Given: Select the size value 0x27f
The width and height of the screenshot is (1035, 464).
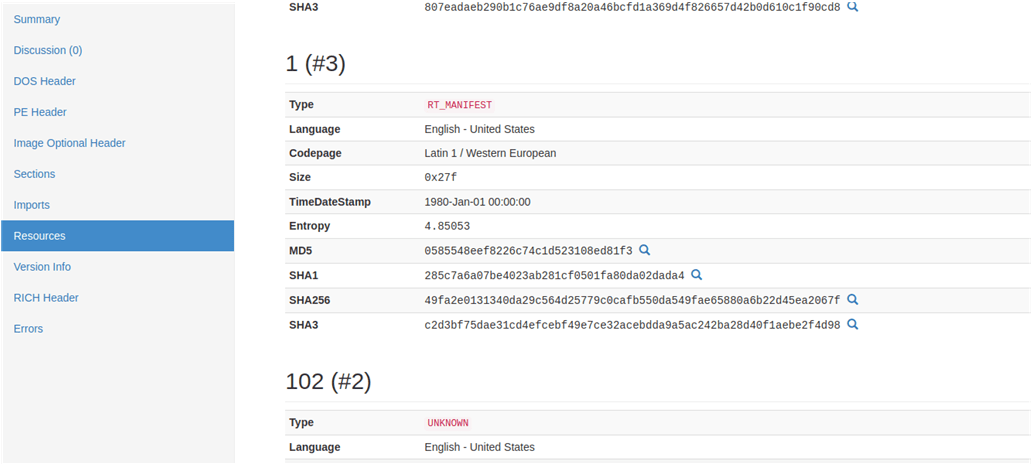Looking at the screenshot, I should tap(440, 178).
